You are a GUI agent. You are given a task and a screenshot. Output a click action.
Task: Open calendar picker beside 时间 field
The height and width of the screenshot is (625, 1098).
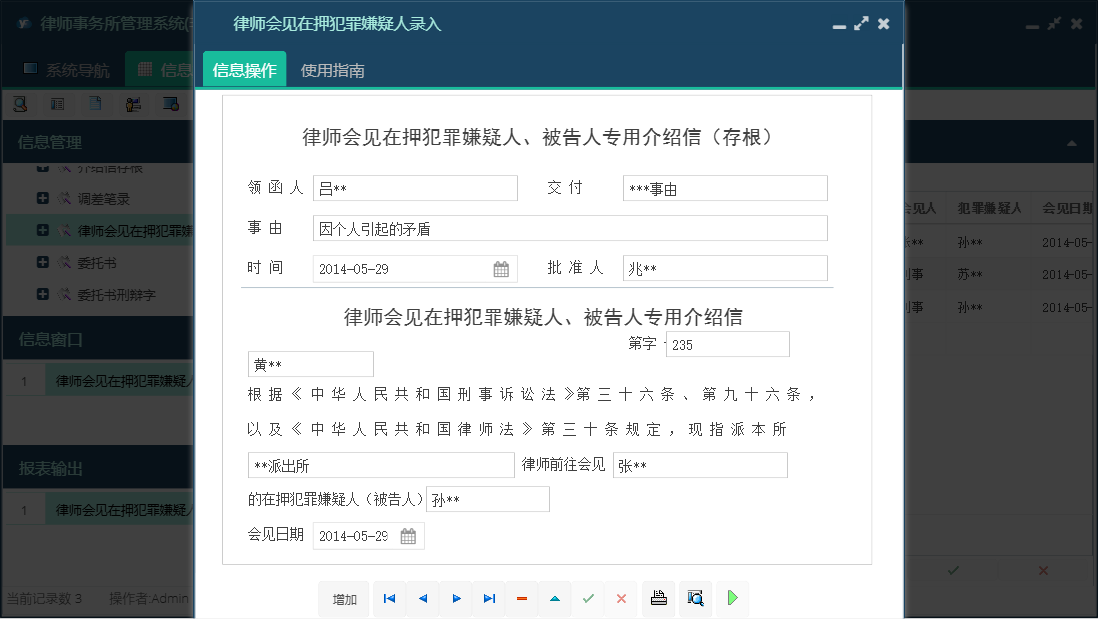coord(500,268)
